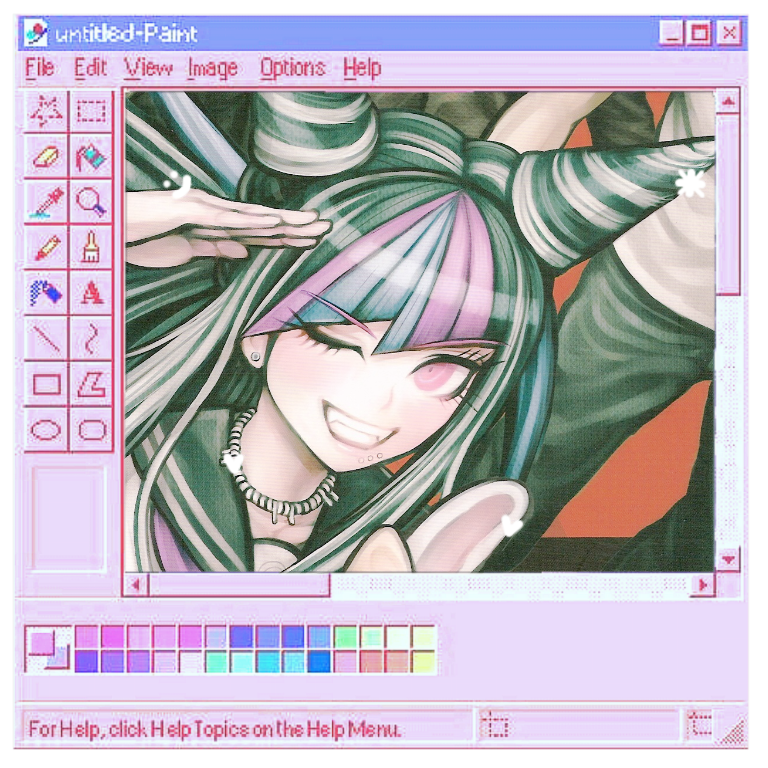This screenshot has height=768, width=768.
Task: Select the Curve tool
Action: coord(92,339)
